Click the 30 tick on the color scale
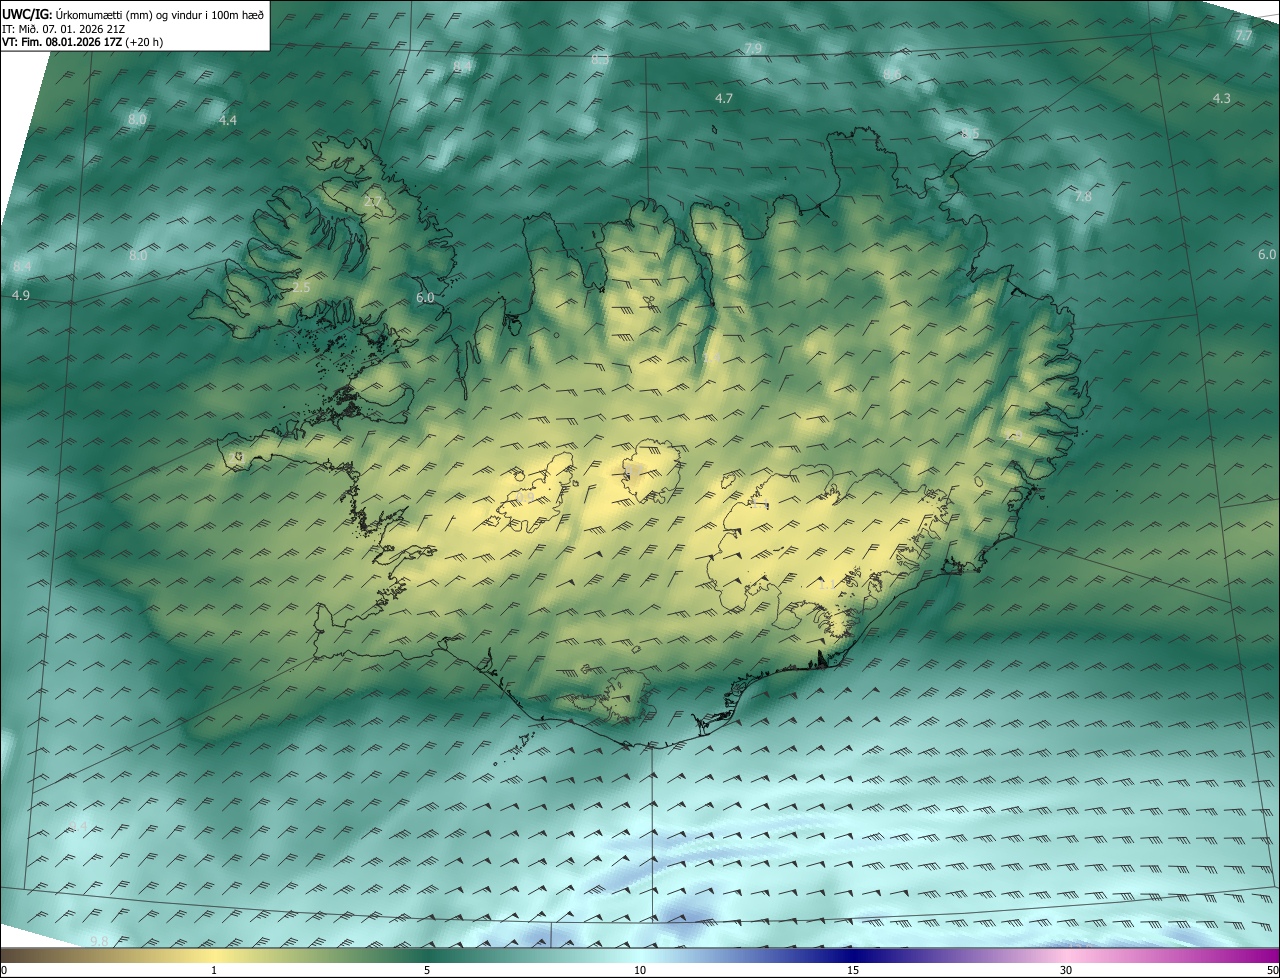 [1066, 970]
